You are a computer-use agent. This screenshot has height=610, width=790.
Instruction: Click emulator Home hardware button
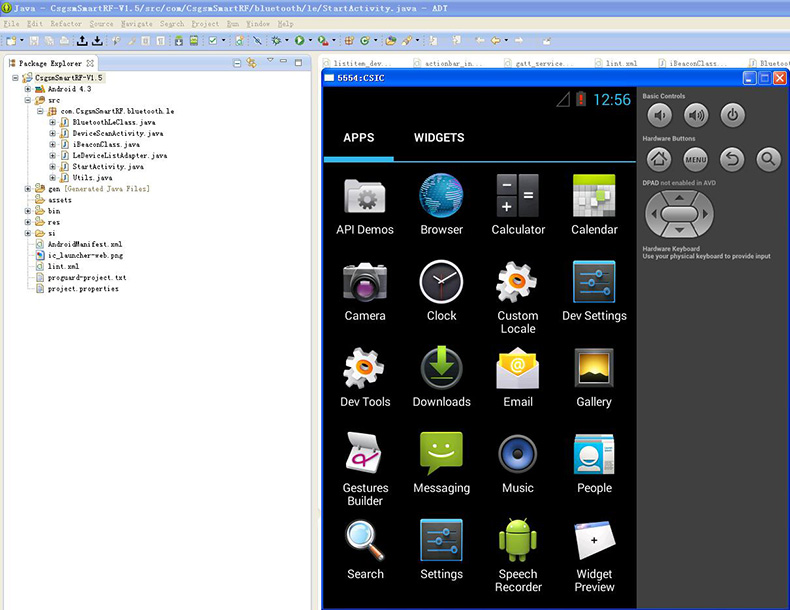[x=659, y=159]
